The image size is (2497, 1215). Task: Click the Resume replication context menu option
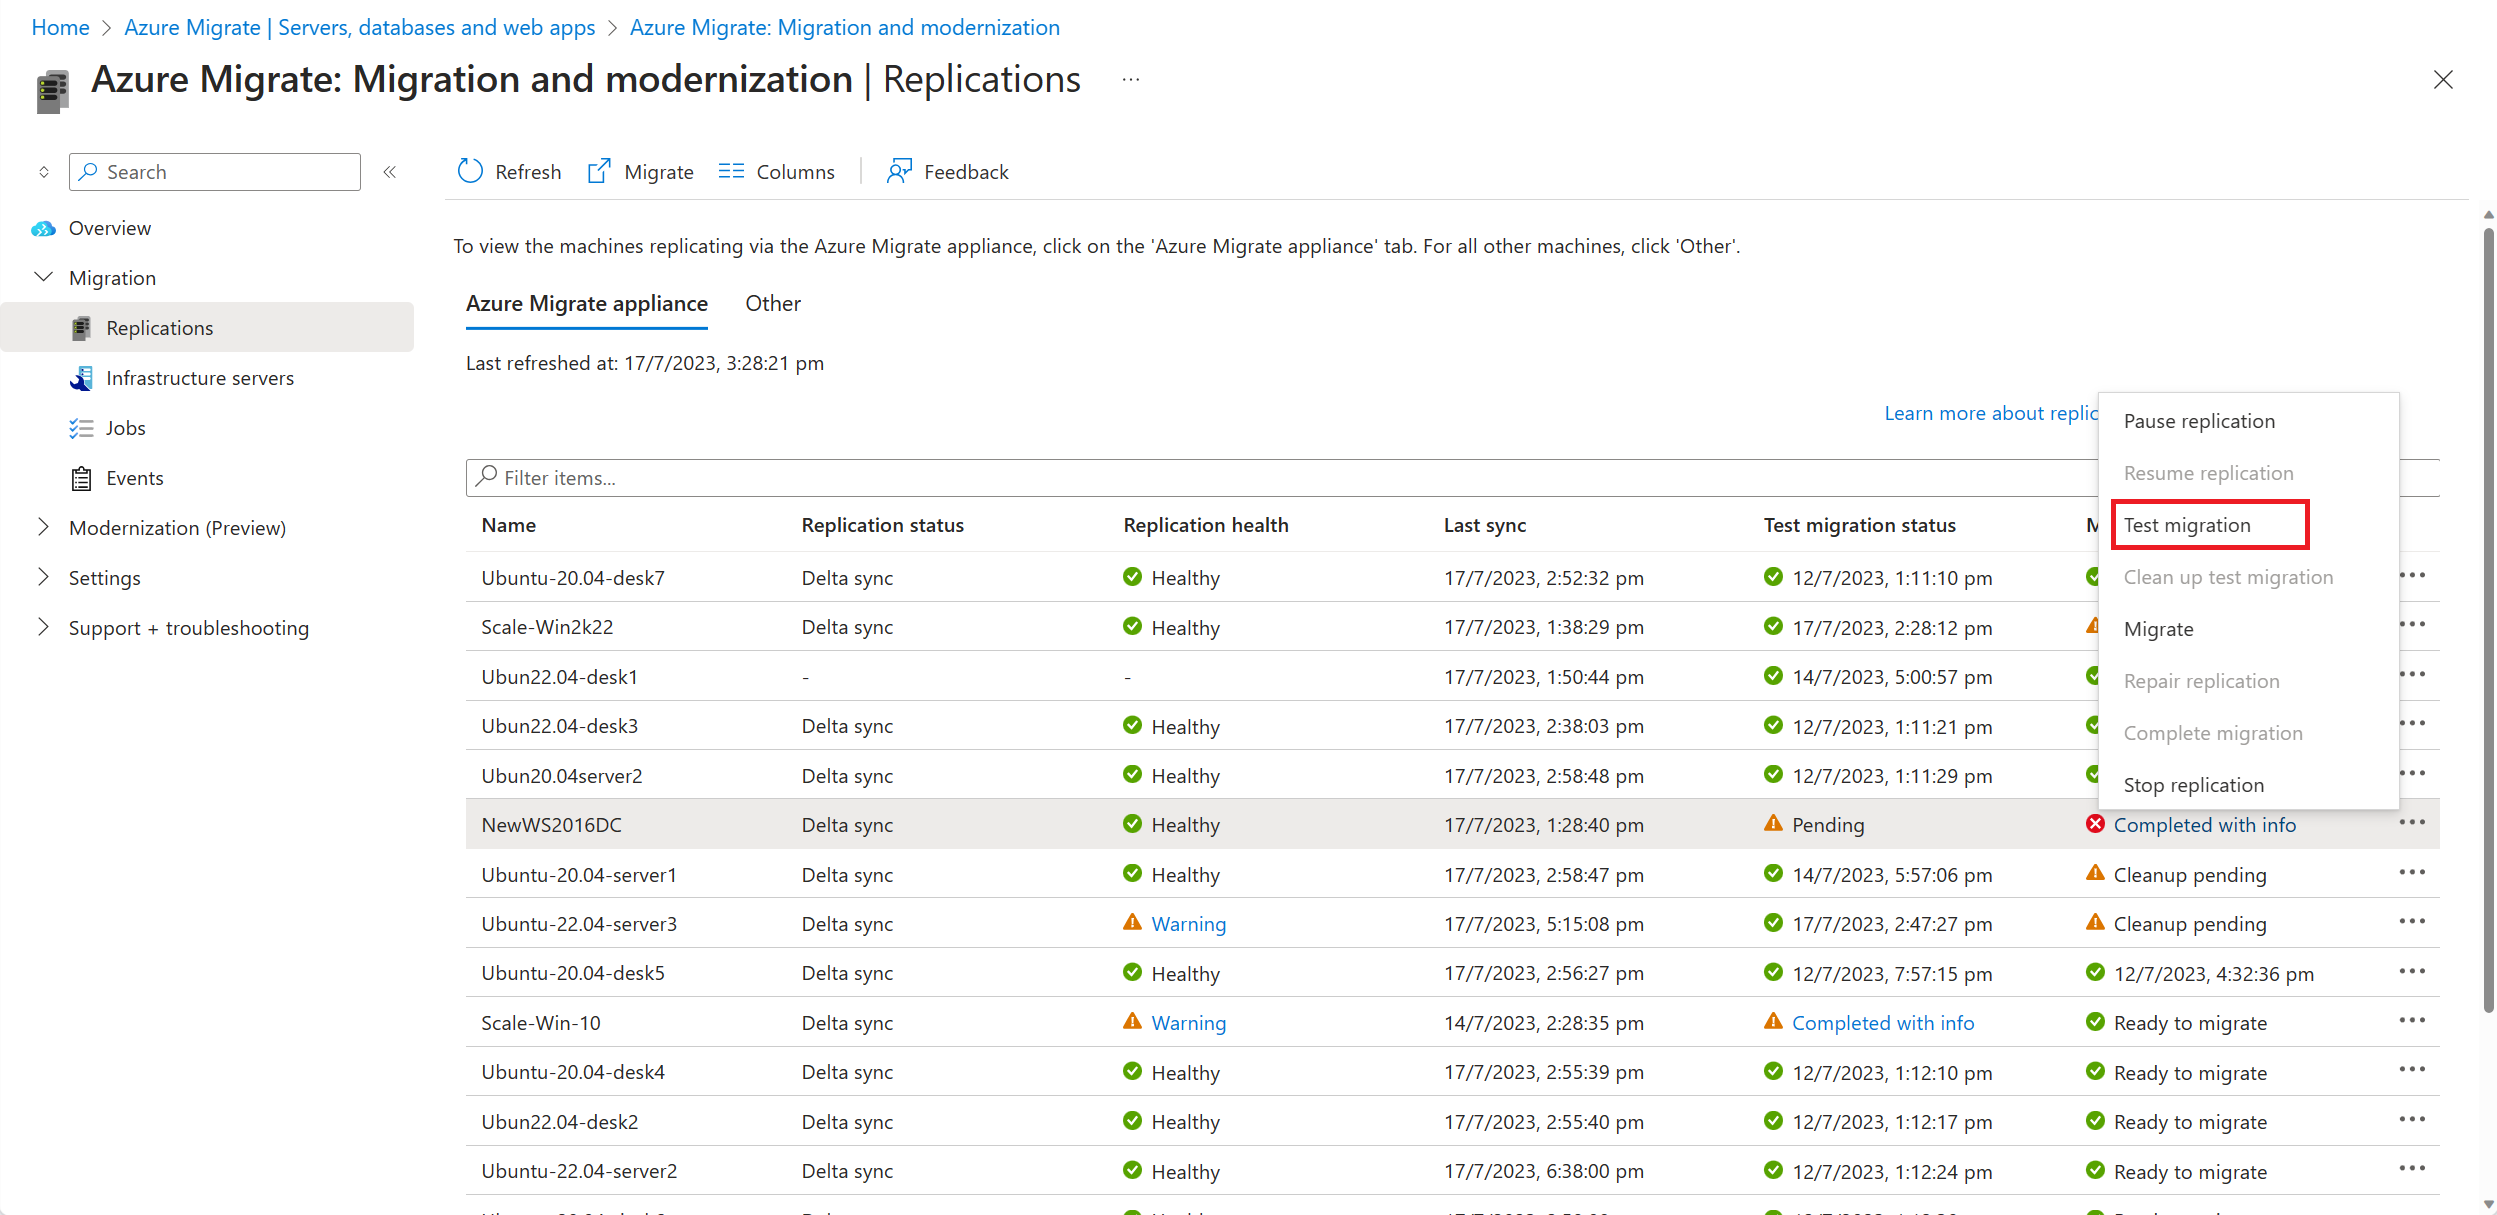pos(2210,473)
